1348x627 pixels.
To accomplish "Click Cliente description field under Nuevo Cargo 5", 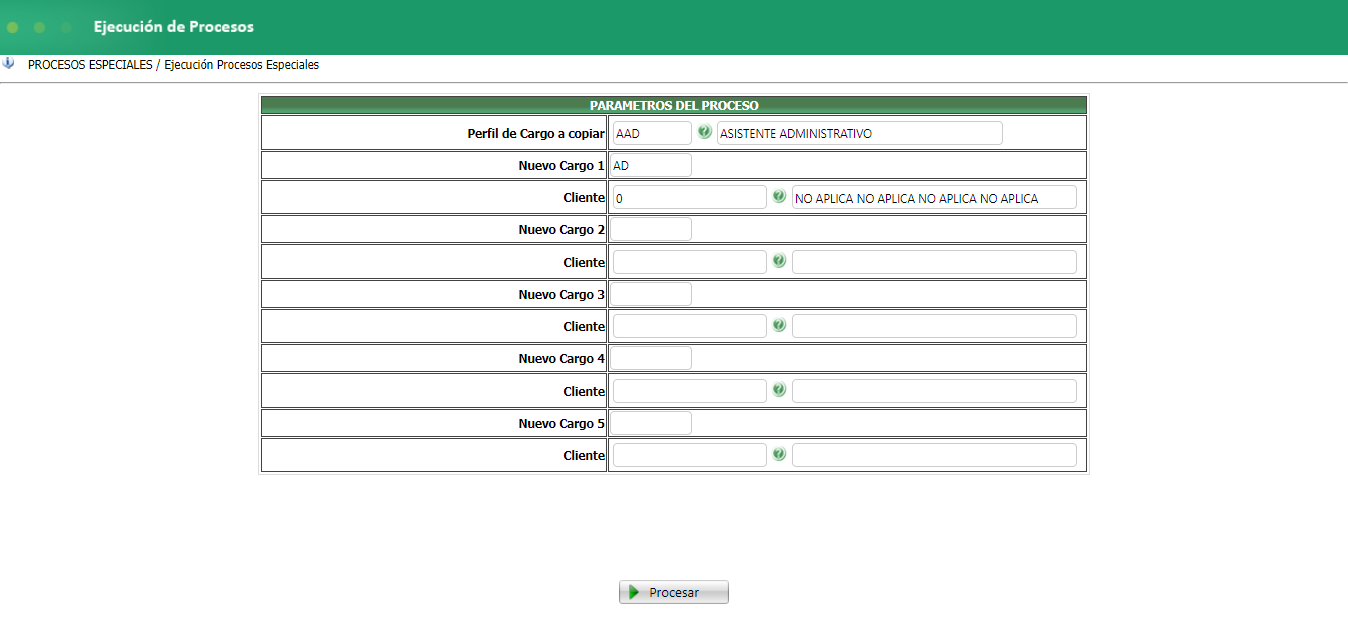I will point(934,455).
